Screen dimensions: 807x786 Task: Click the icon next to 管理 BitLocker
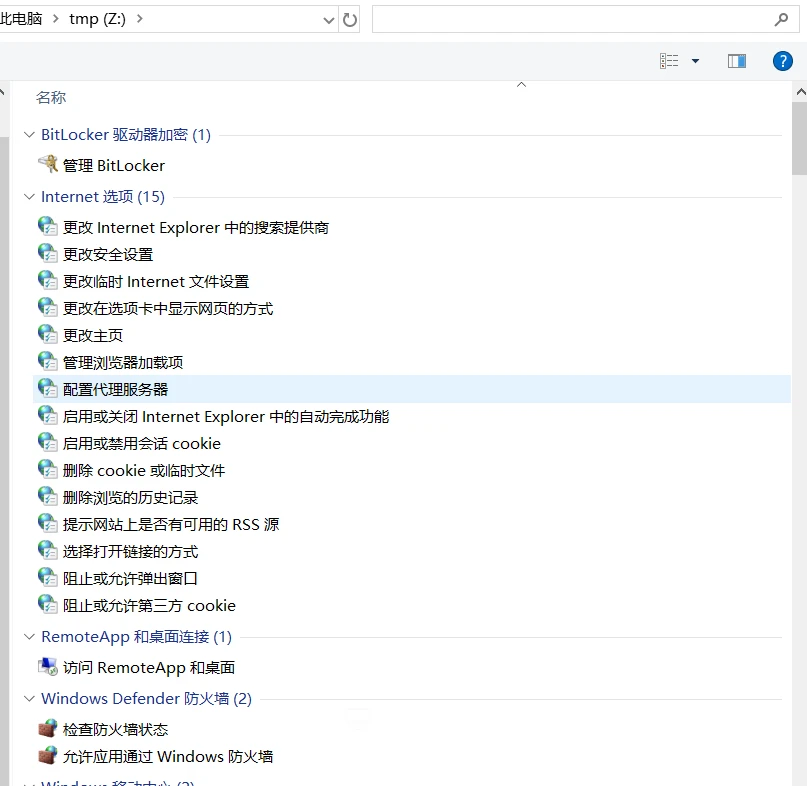point(48,164)
